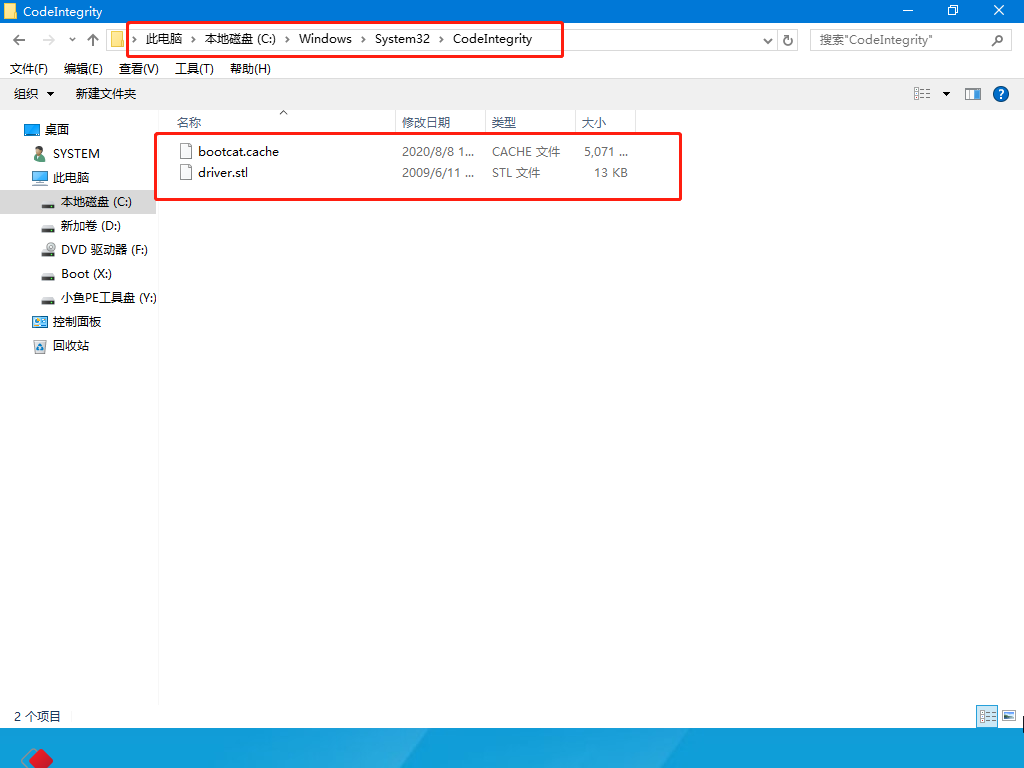The height and width of the screenshot is (768, 1024).
Task: Click the folder icon in address bar
Action: pos(117,40)
